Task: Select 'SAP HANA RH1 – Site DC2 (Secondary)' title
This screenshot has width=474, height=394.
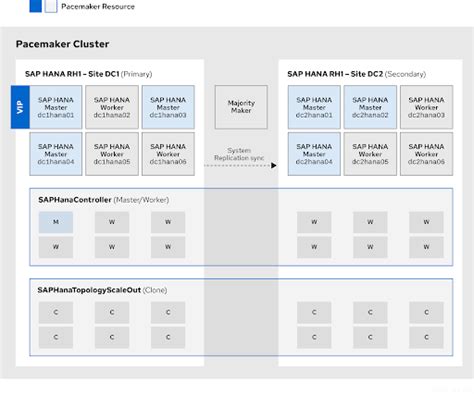Action: tap(357, 74)
